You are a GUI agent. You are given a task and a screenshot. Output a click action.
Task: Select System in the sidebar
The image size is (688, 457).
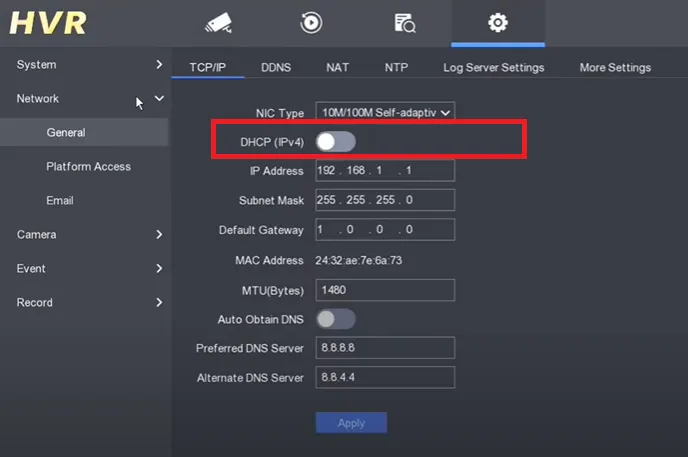click(36, 64)
